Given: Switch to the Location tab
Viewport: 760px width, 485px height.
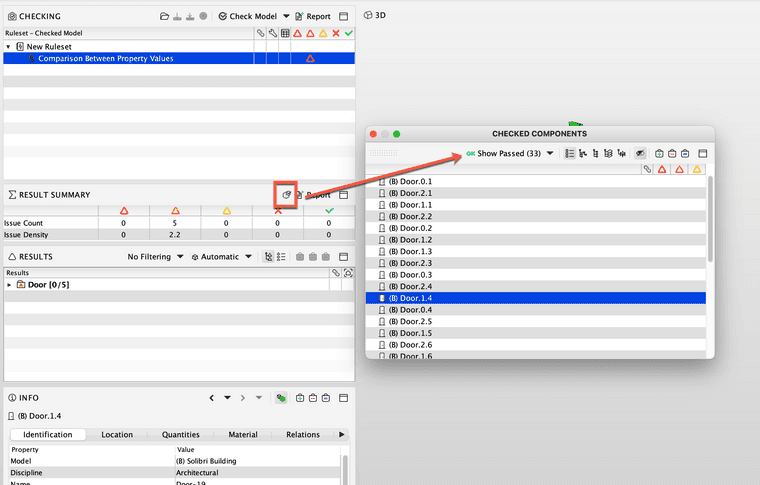Looking at the screenshot, I should pos(117,435).
